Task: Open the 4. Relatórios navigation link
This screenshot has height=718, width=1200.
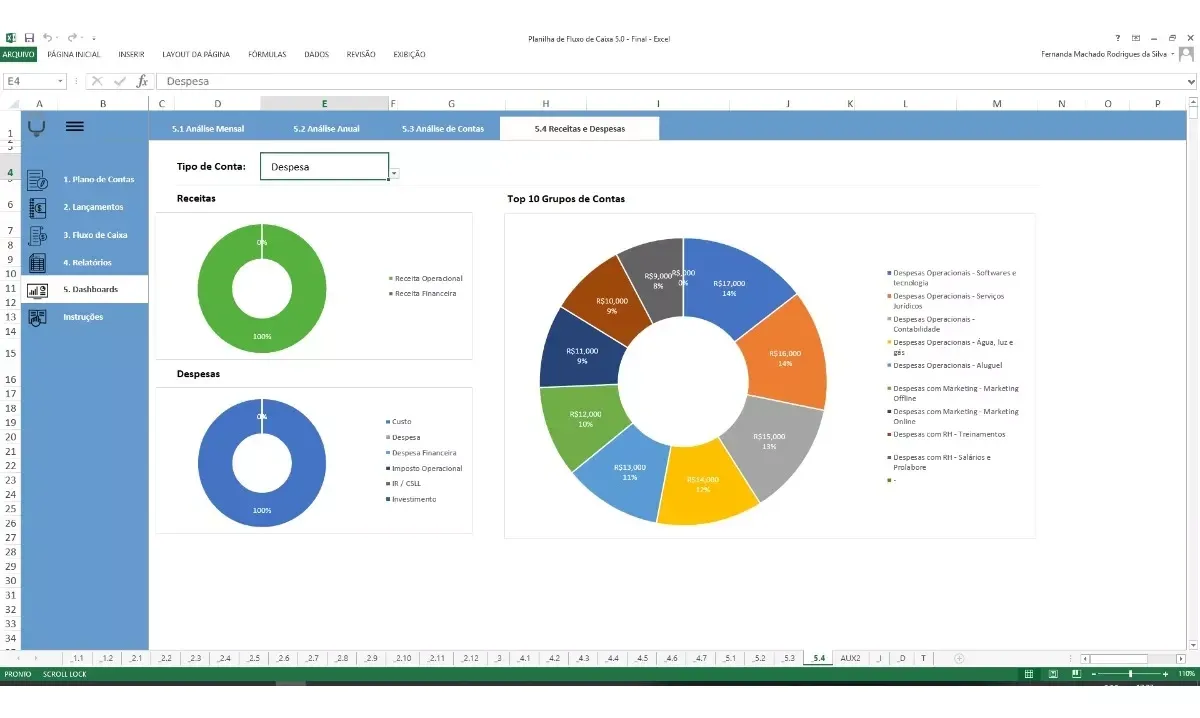Action: [x=87, y=262]
